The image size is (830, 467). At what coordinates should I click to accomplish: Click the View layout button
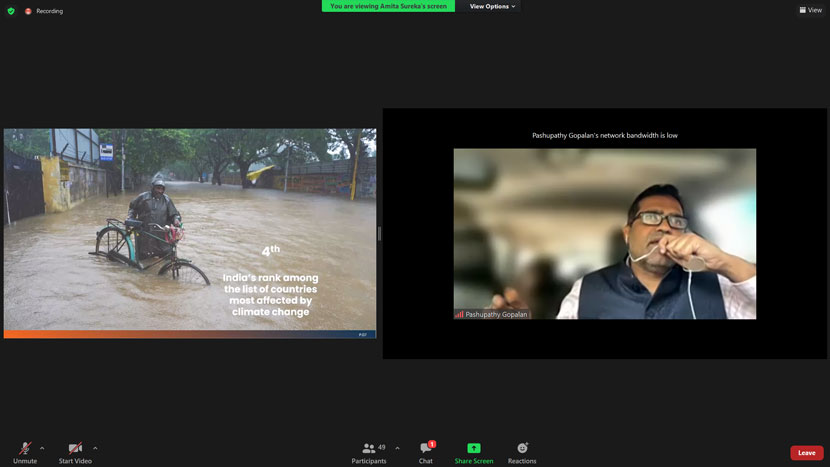[810, 10]
